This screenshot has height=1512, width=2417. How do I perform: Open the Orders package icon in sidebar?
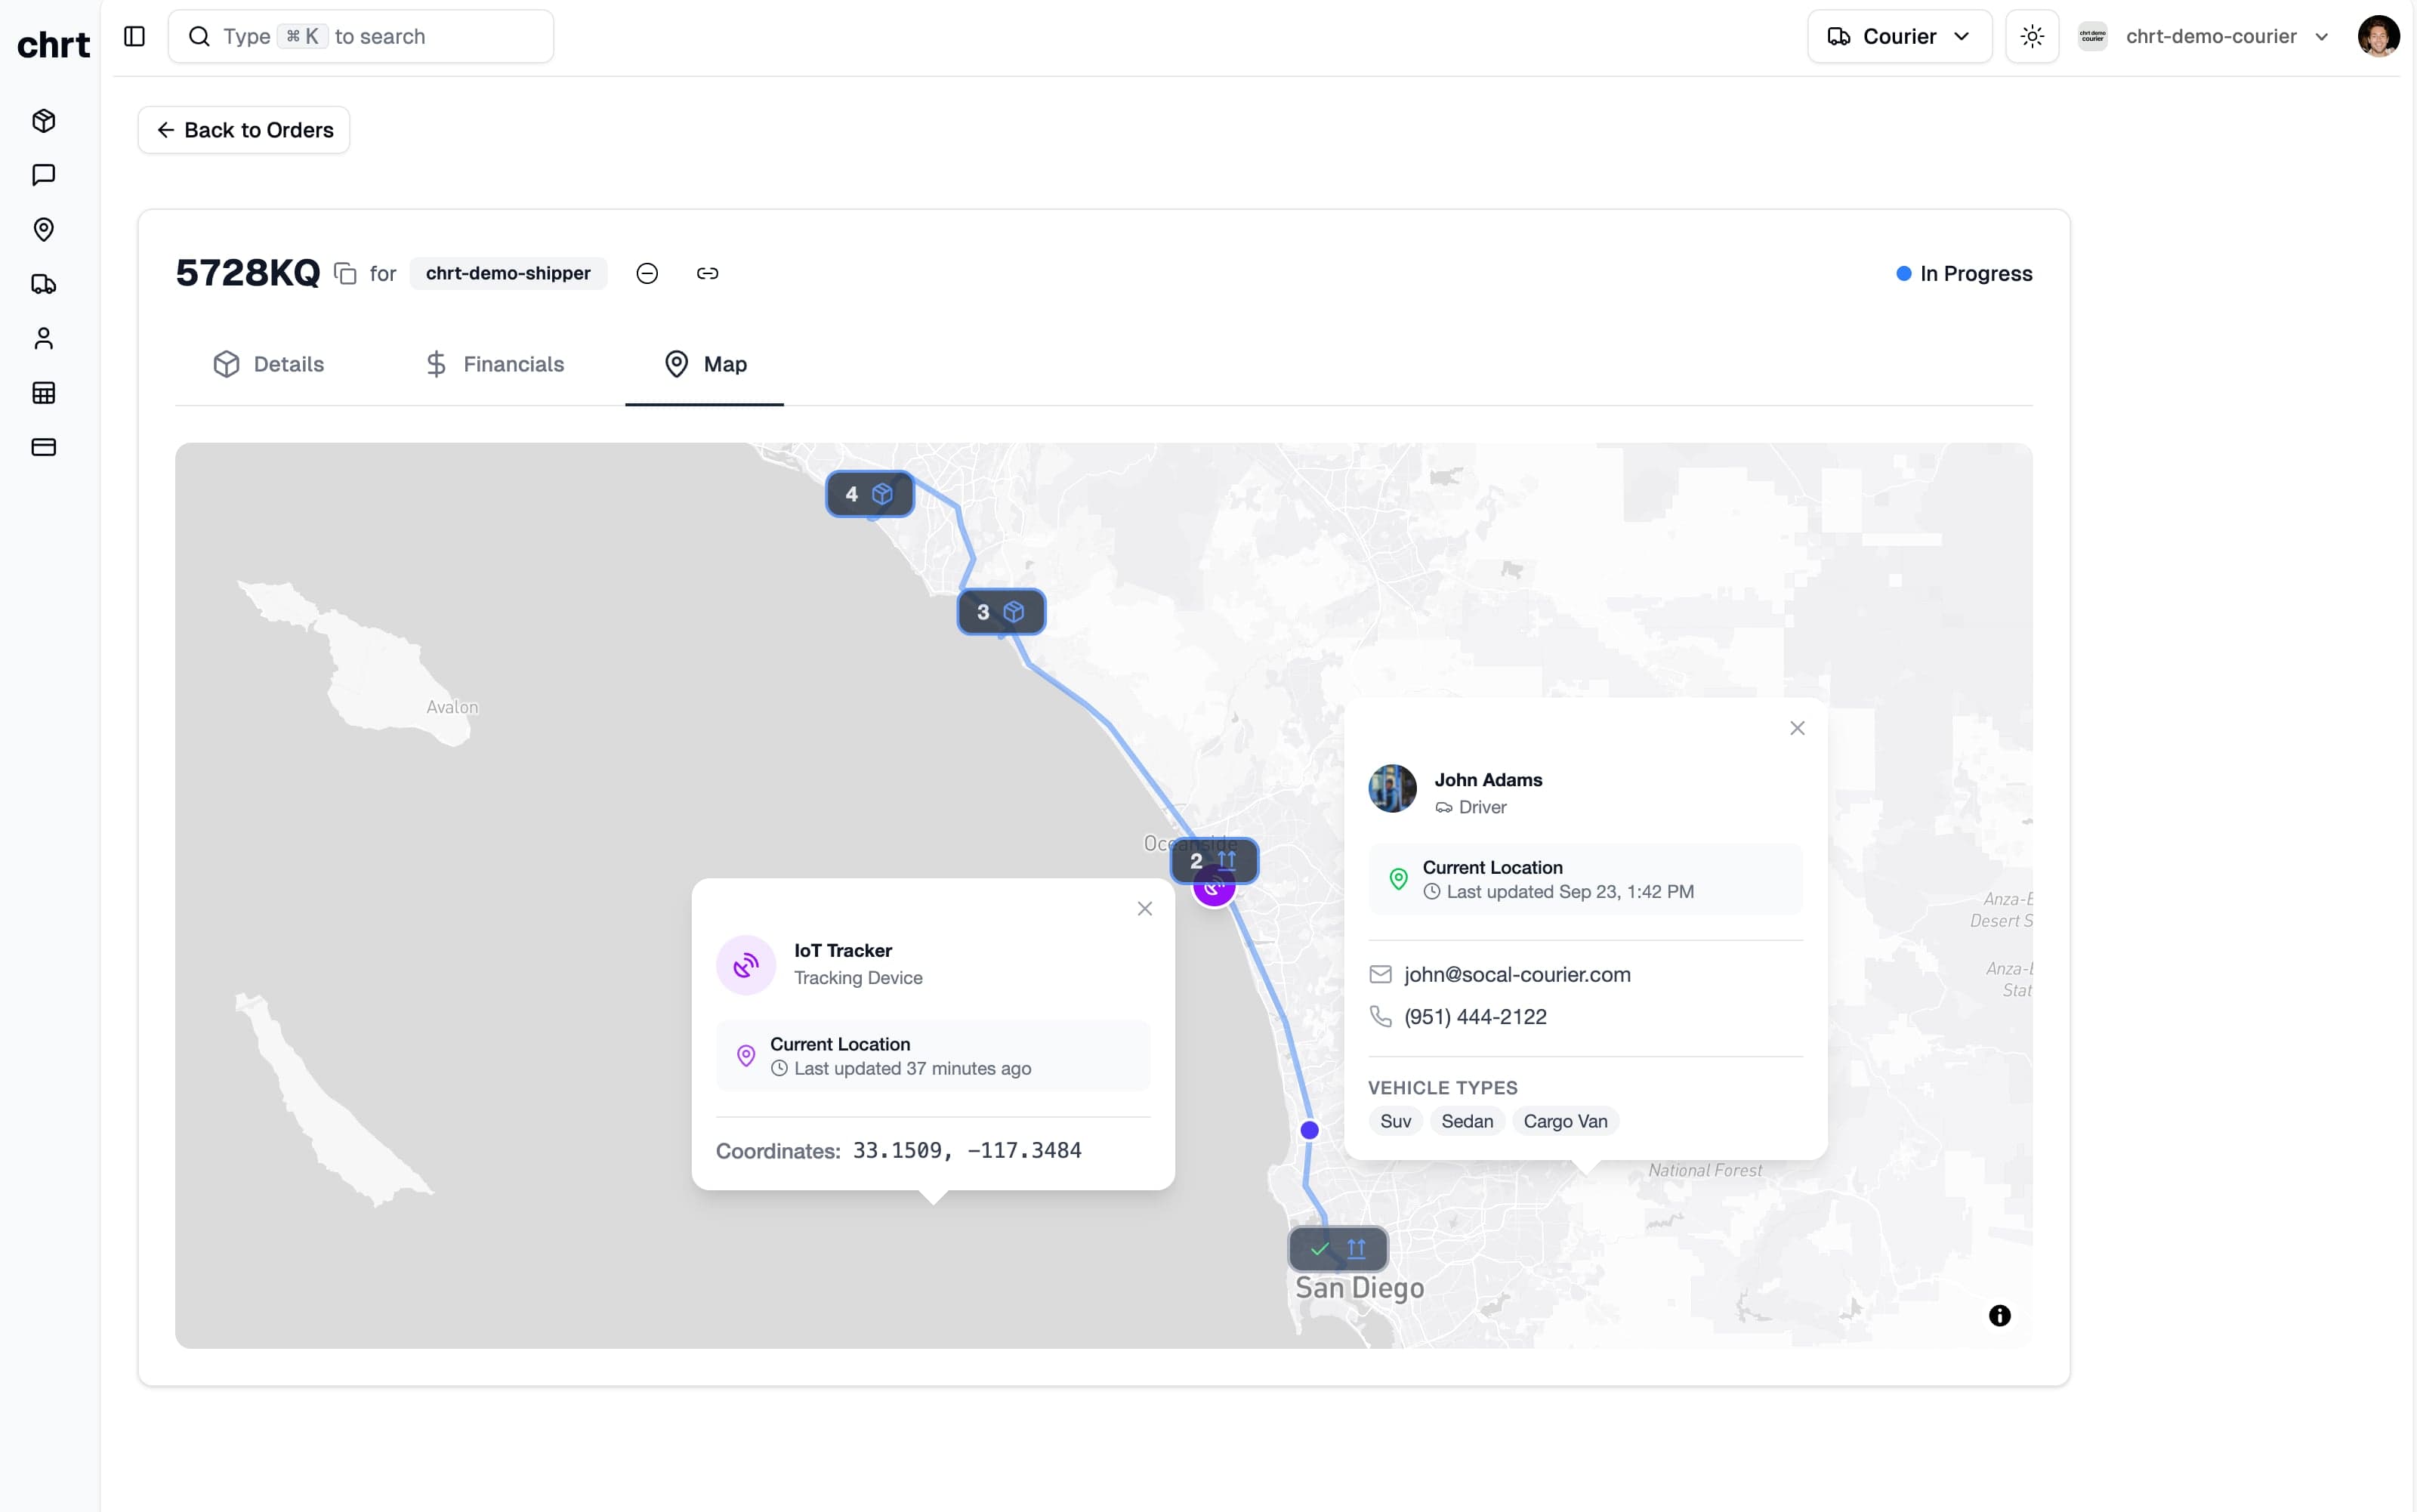(x=43, y=121)
